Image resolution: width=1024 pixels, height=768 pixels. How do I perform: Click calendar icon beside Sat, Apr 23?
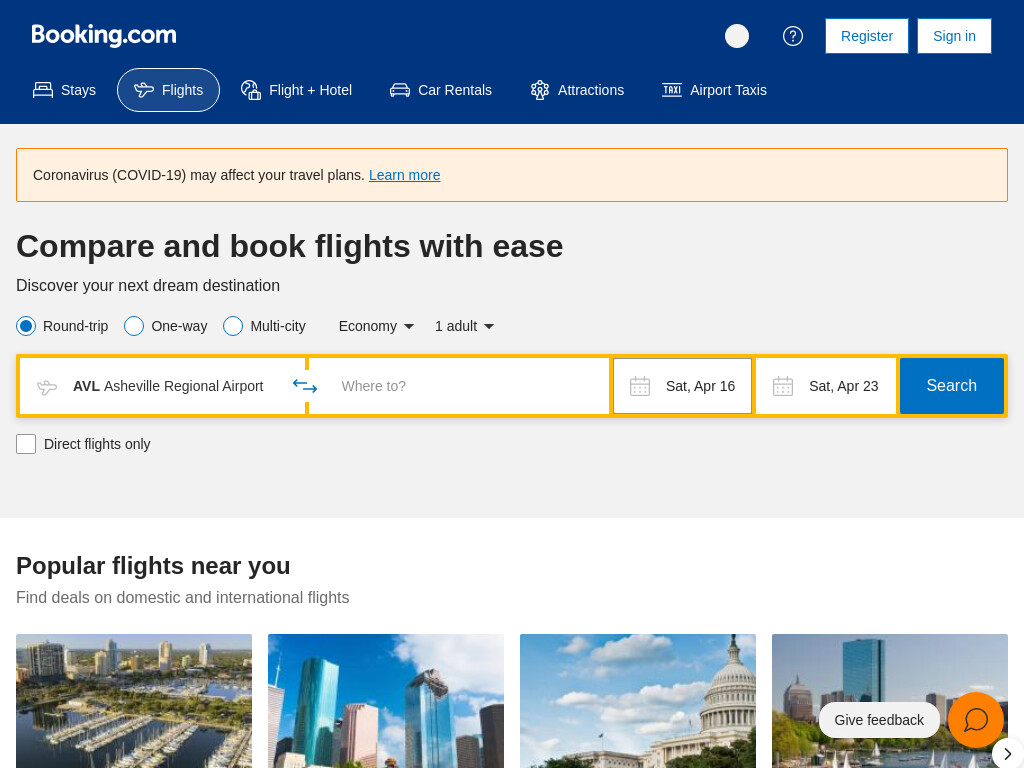tap(783, 386)
